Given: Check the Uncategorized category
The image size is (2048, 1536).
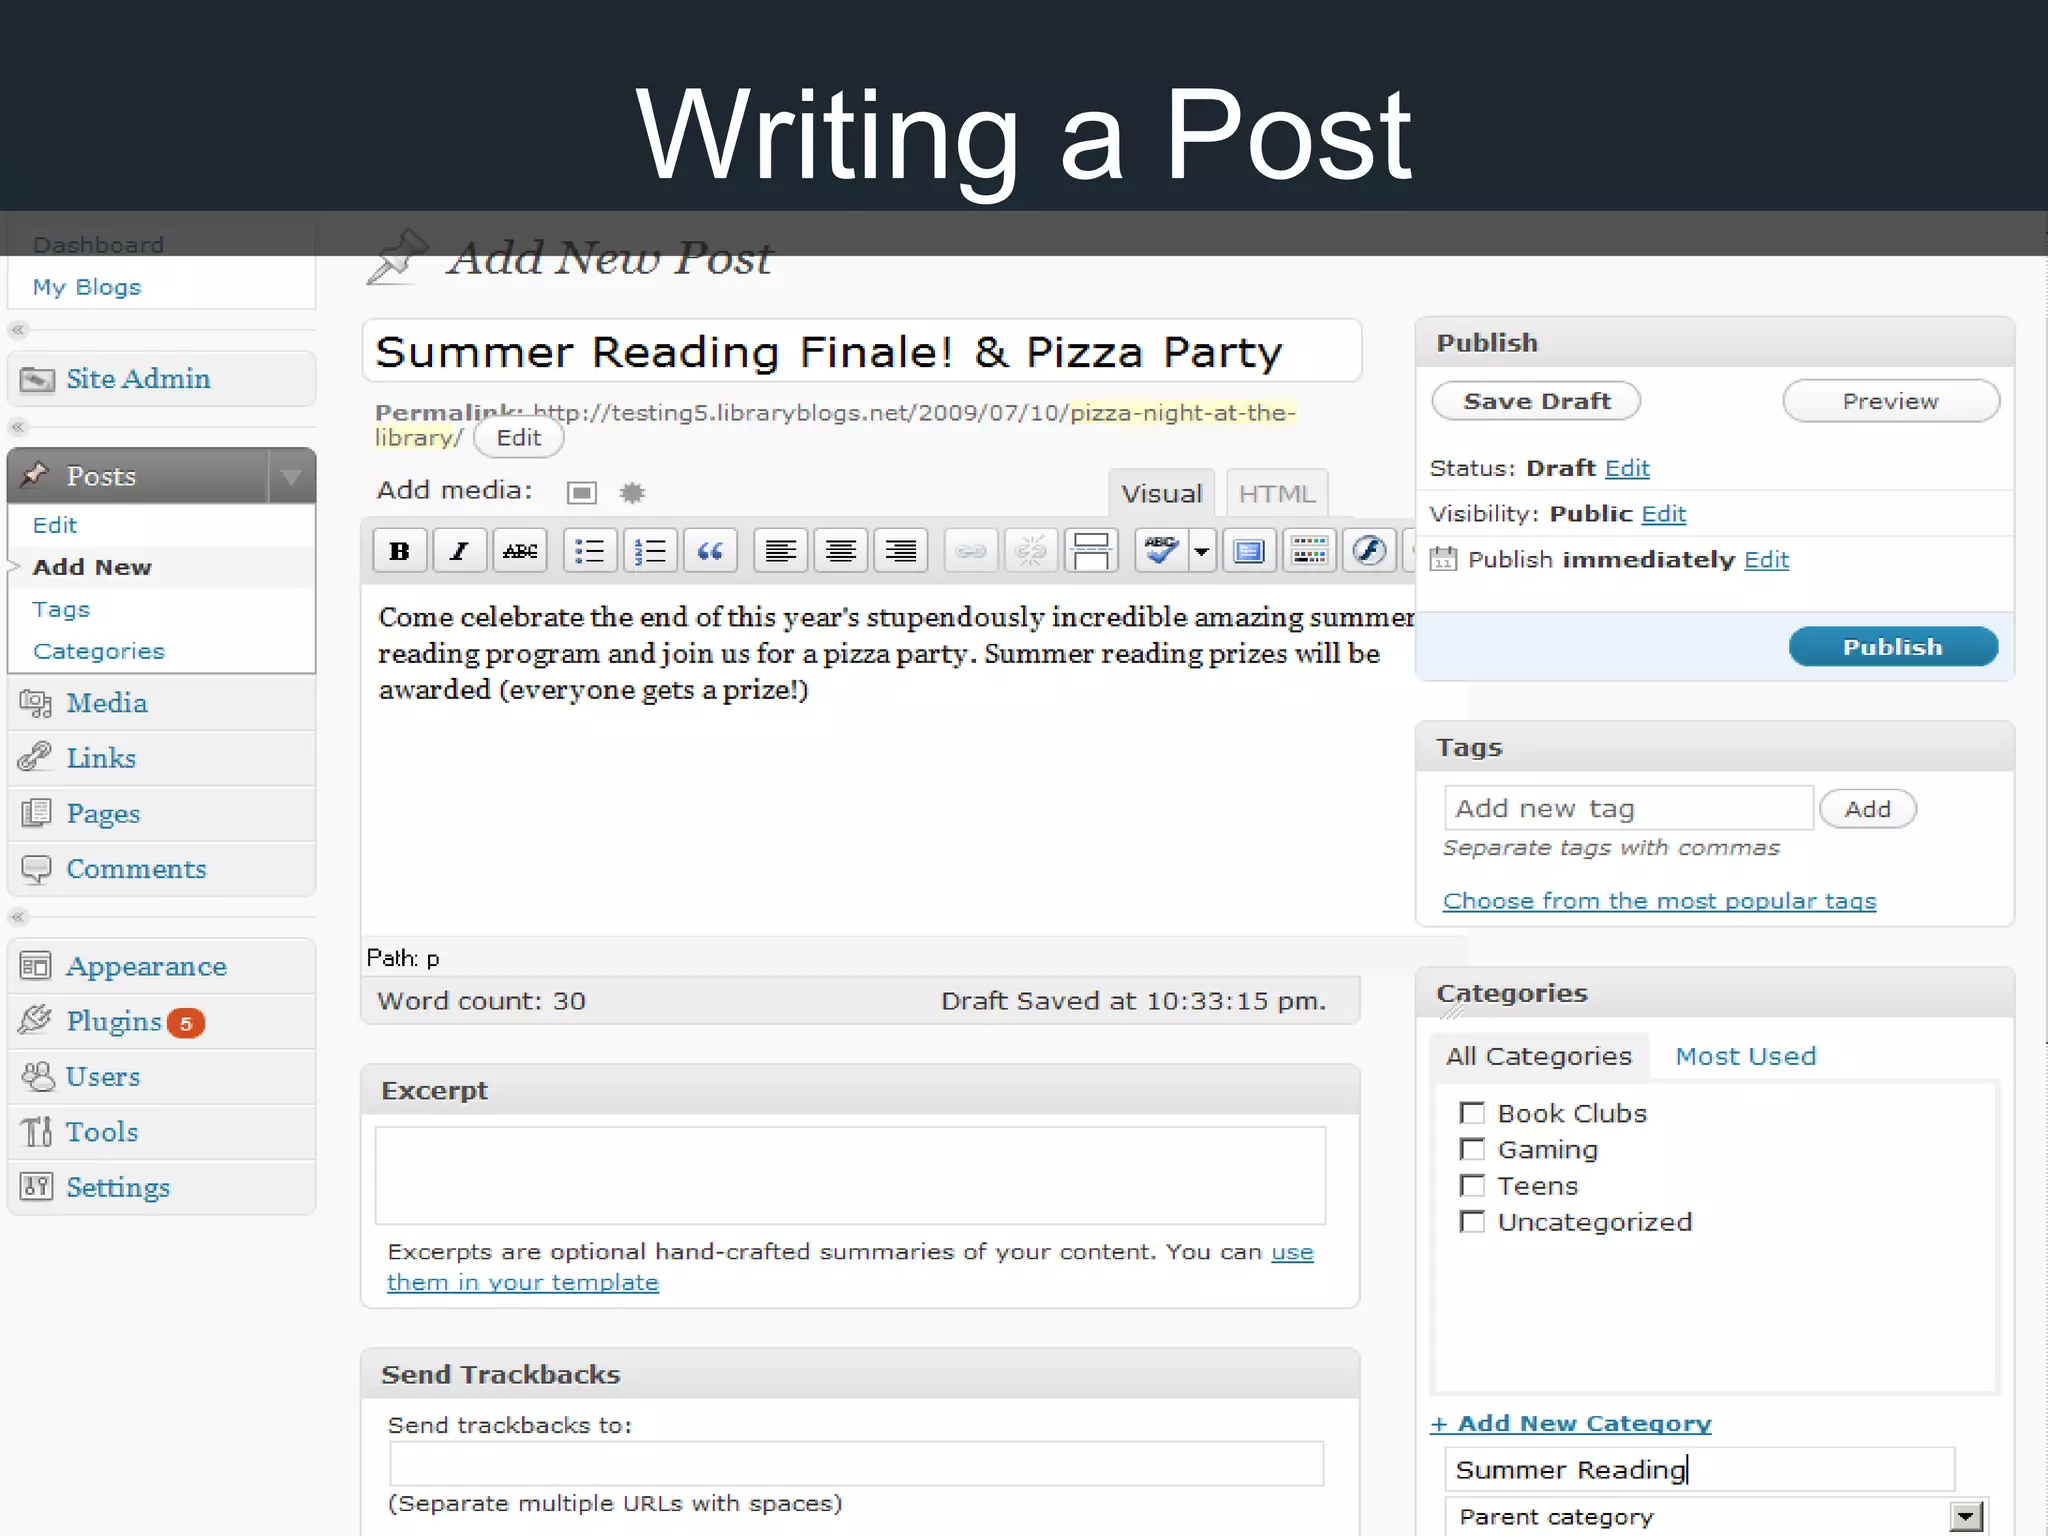Looking at the screenshot, I should click(1472, 1222).
